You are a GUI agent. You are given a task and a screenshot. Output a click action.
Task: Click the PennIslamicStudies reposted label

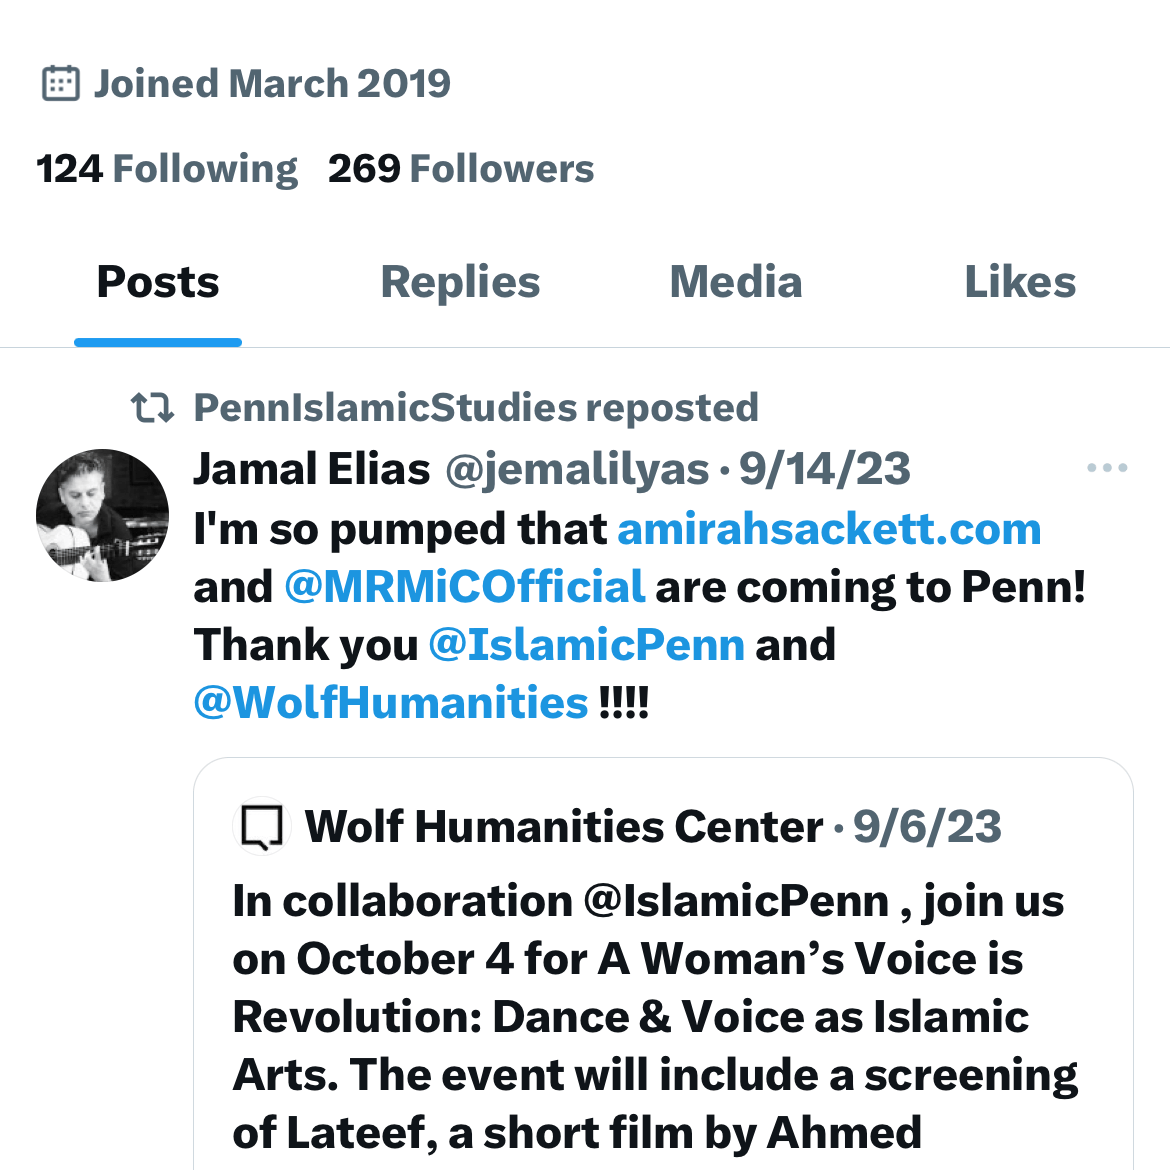click(476, 408)
